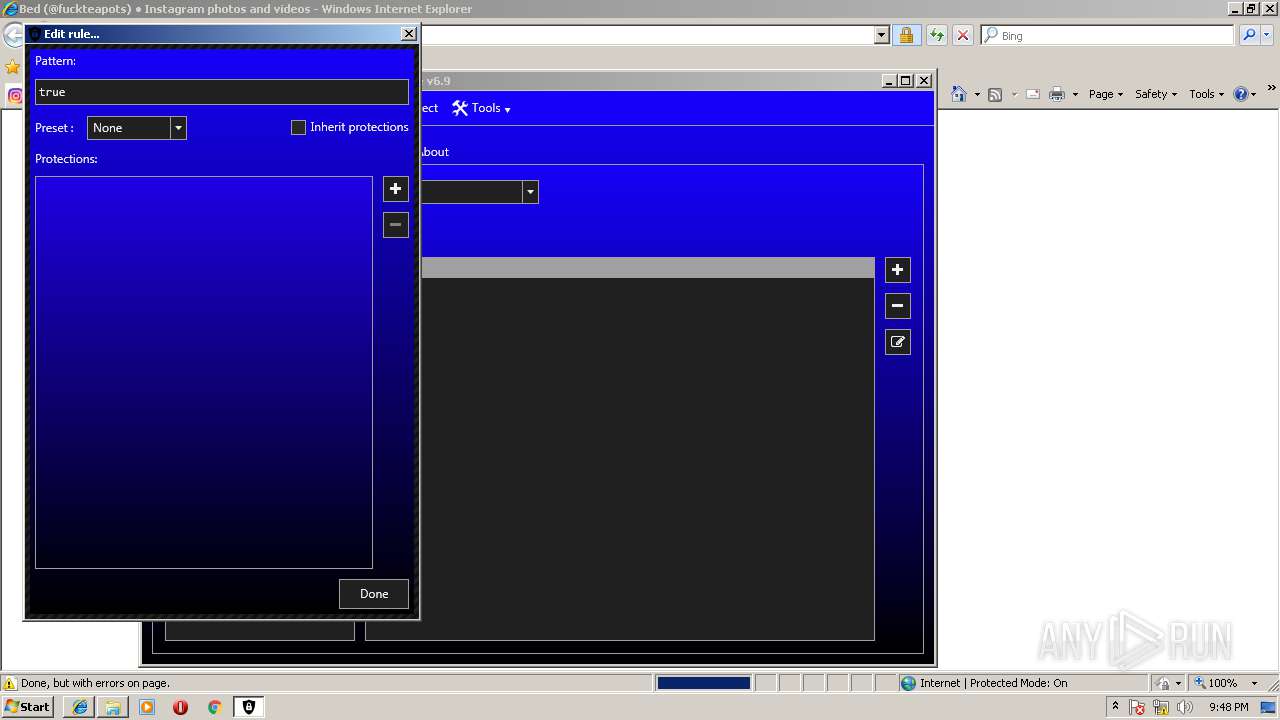
Task: Maximize the ConfuserEx window
Action: (x=906, y=81)
